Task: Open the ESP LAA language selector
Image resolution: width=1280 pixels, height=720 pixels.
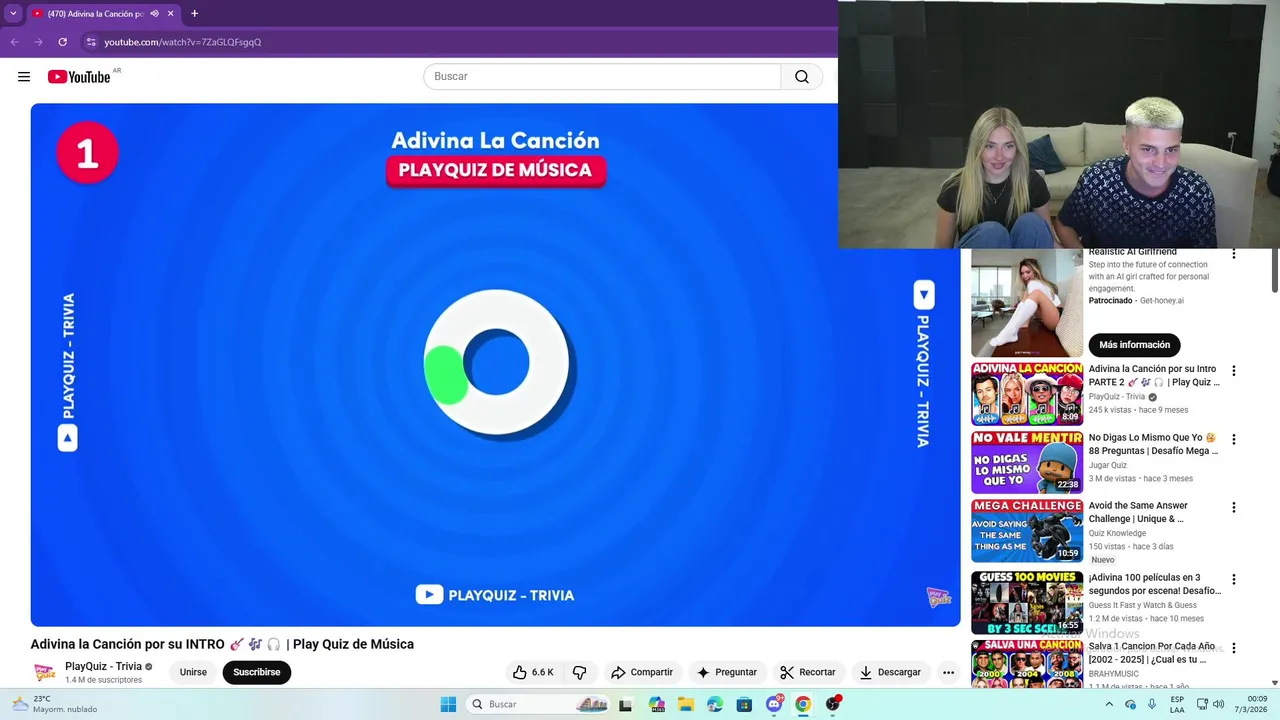Action: tap(1178, 704)
